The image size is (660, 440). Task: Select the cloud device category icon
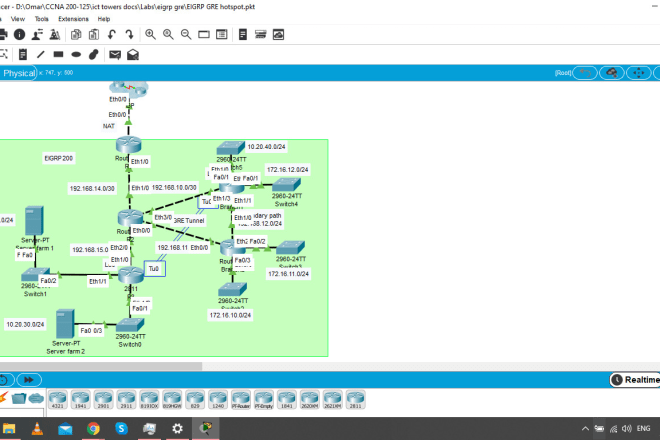36,397
